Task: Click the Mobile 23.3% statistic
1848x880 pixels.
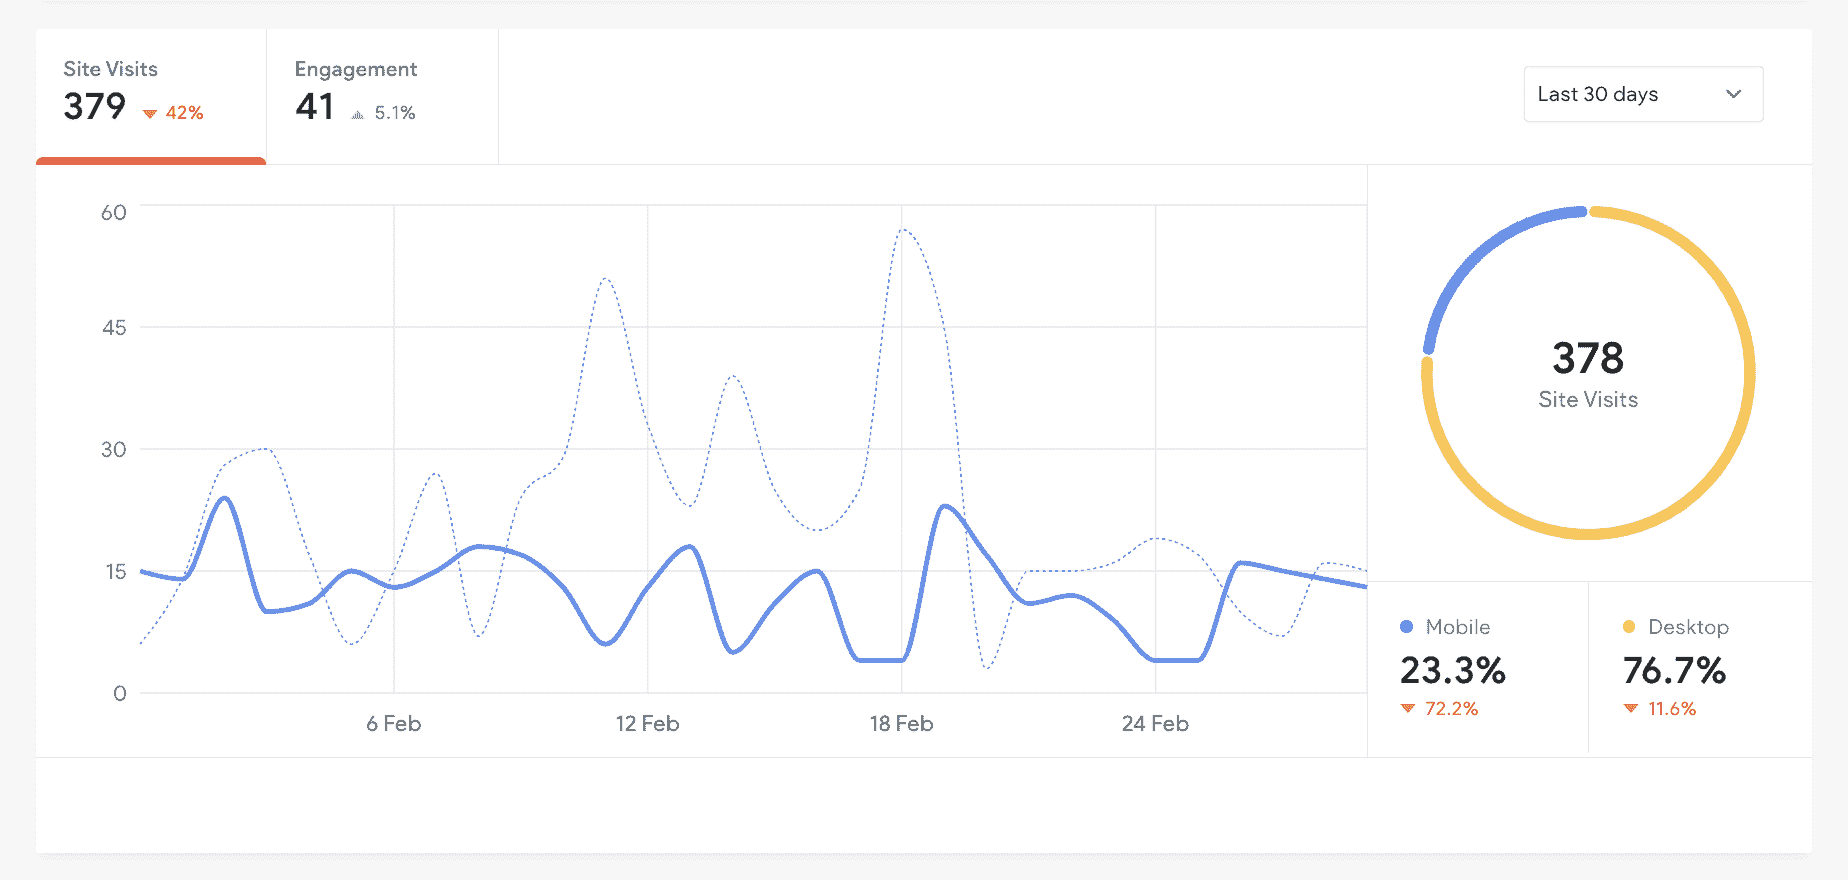Action: coord(1453,670)
